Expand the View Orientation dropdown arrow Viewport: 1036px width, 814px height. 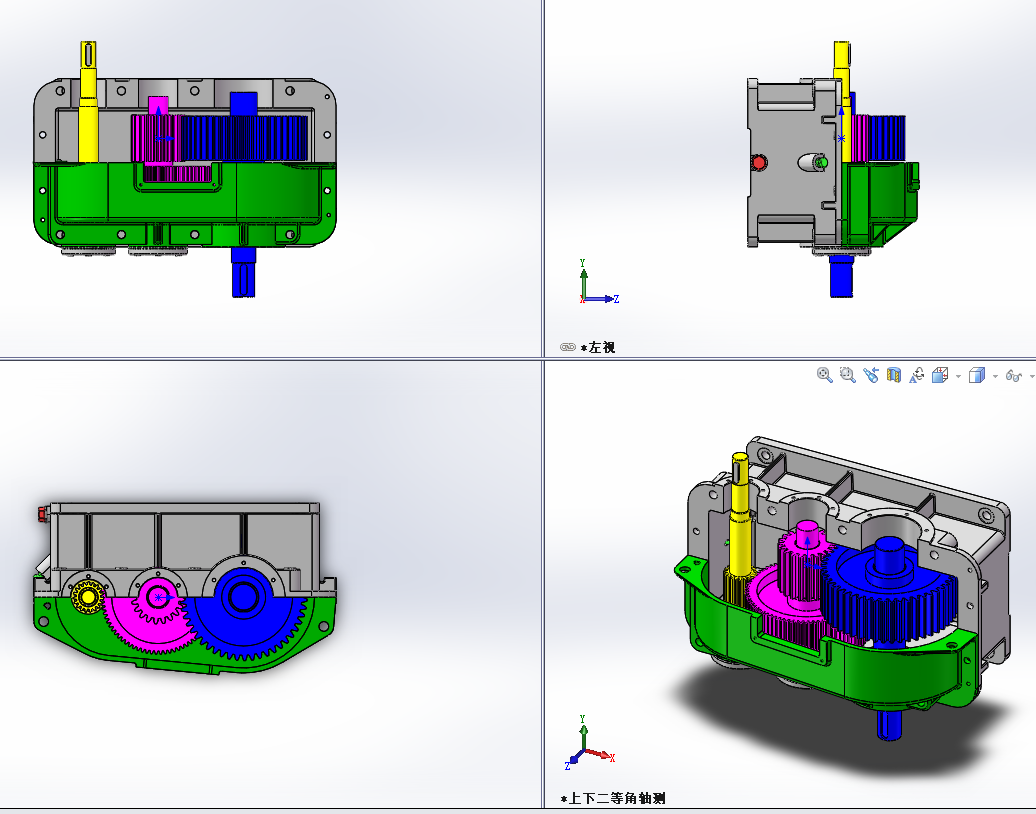[959, 377]
